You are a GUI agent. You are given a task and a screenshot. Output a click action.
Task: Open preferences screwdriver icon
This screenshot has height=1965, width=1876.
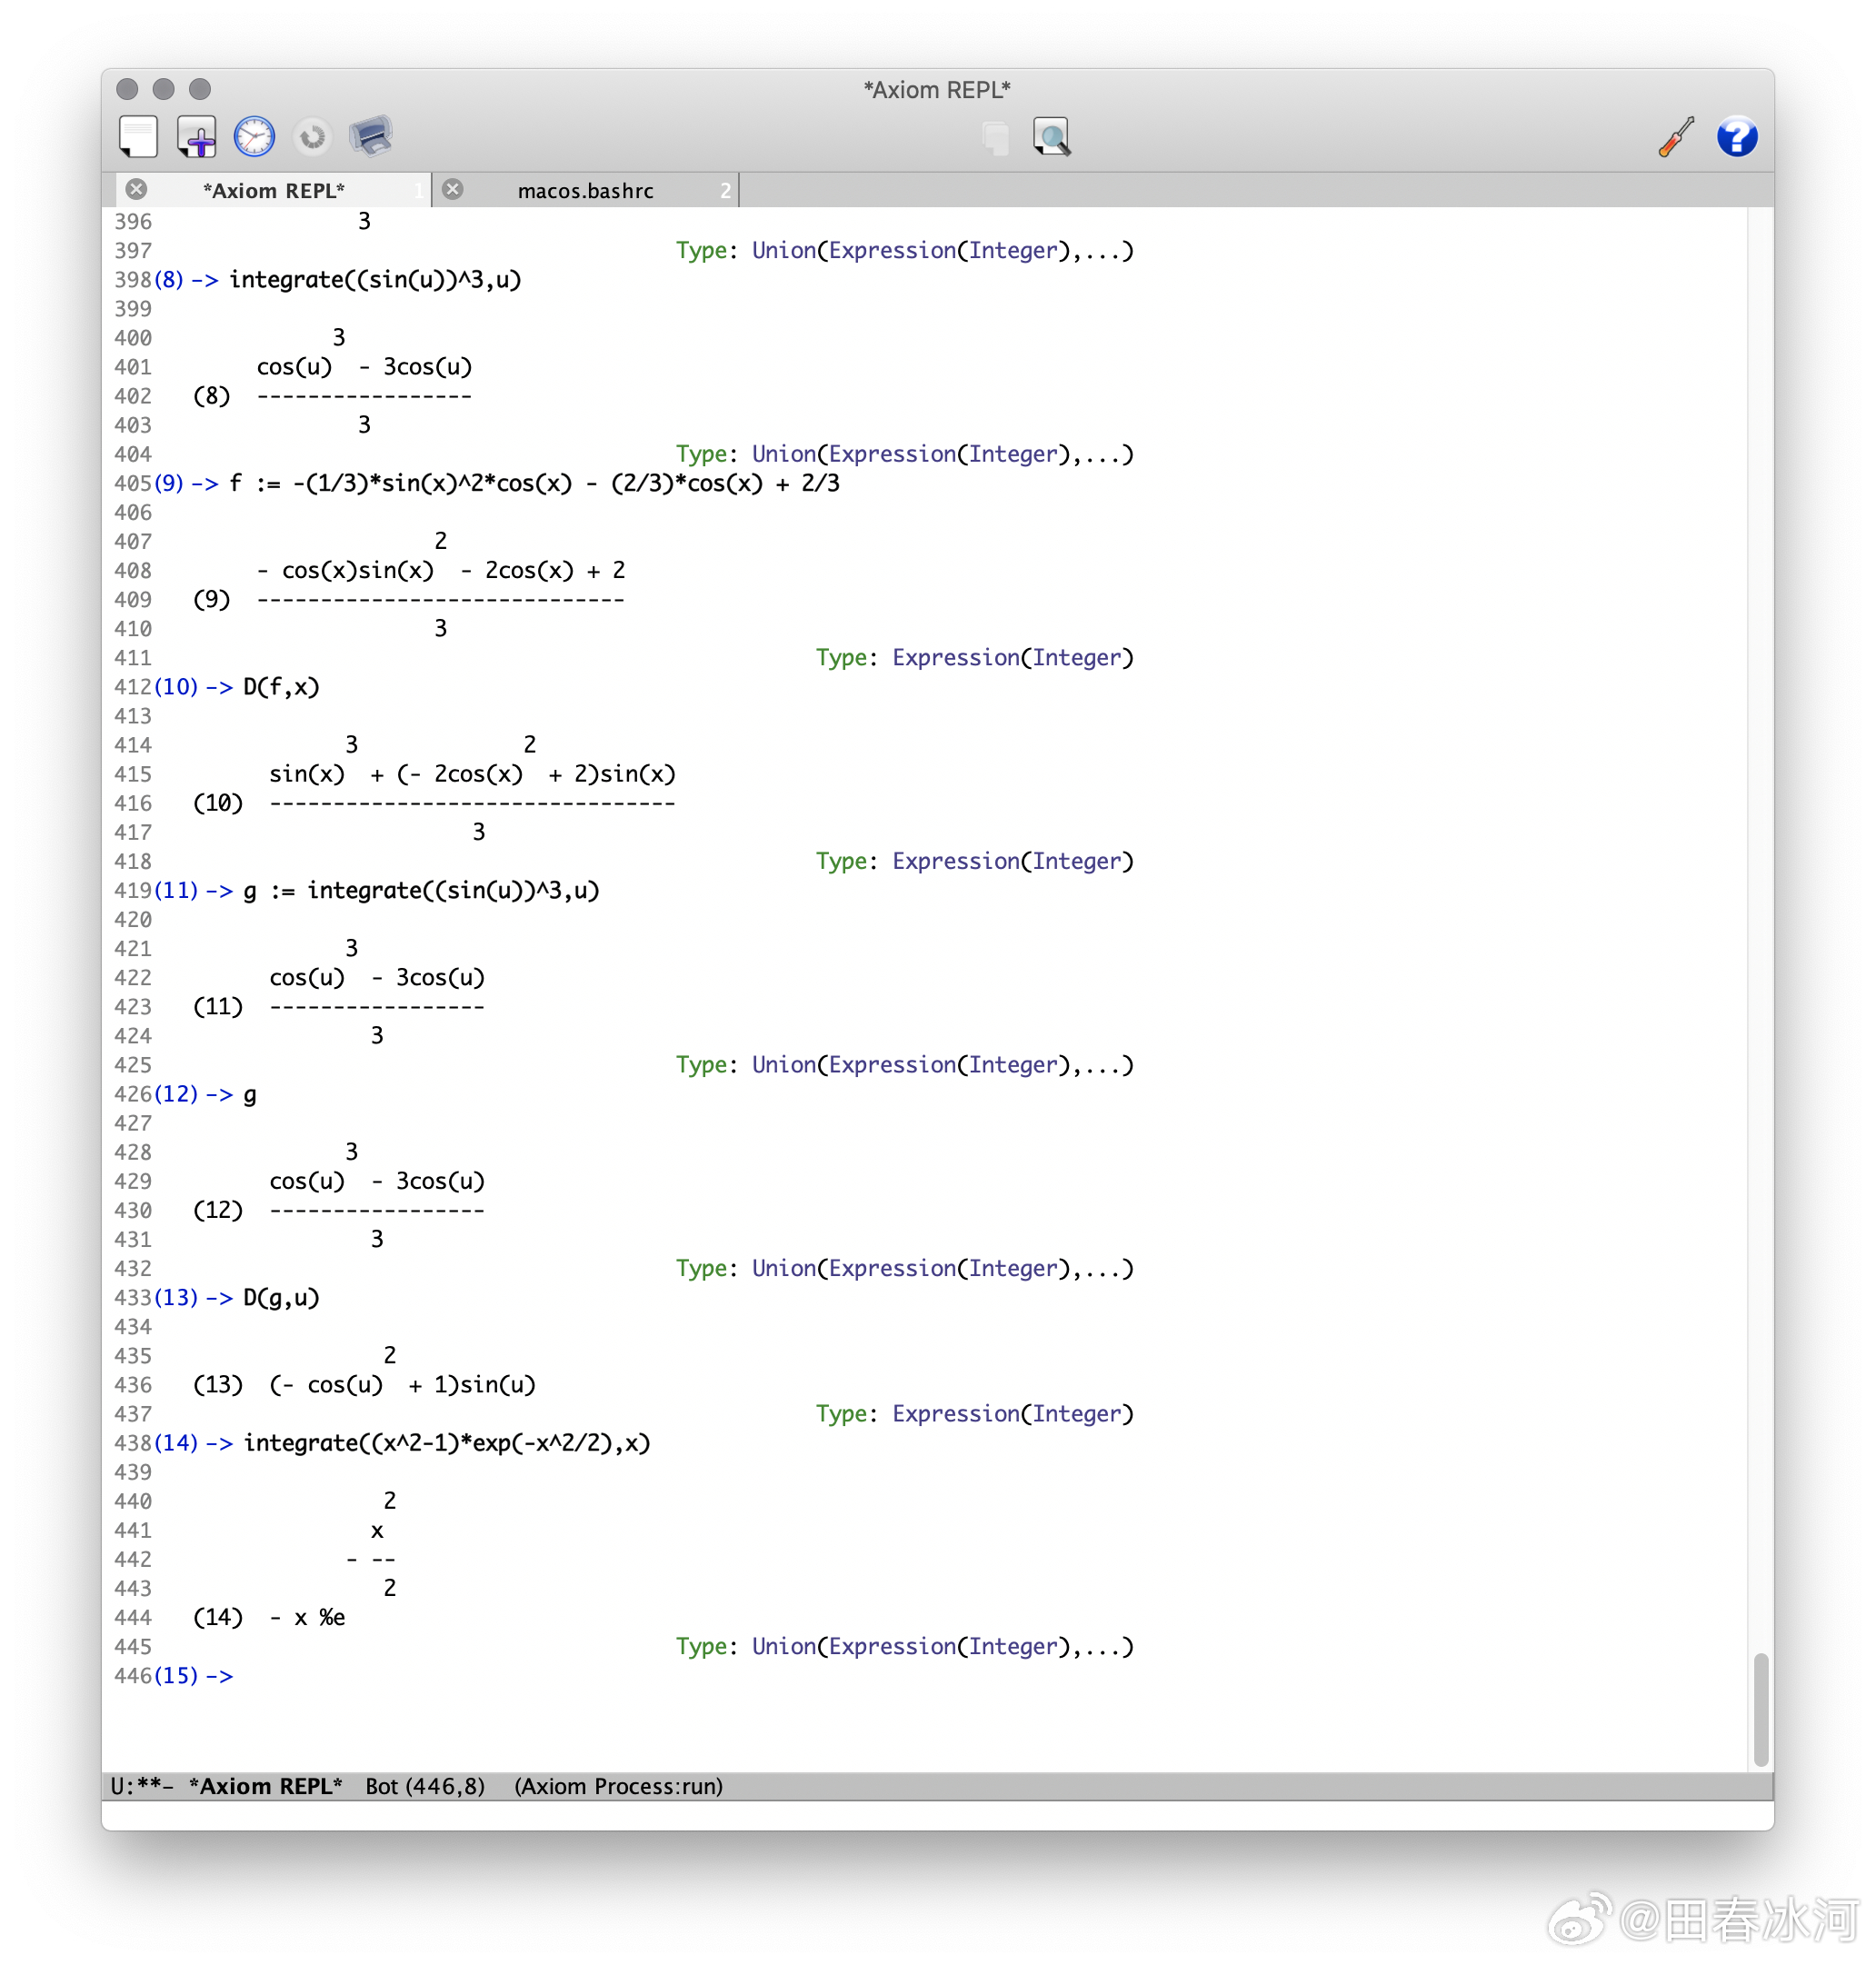[x=1677, y=137]
